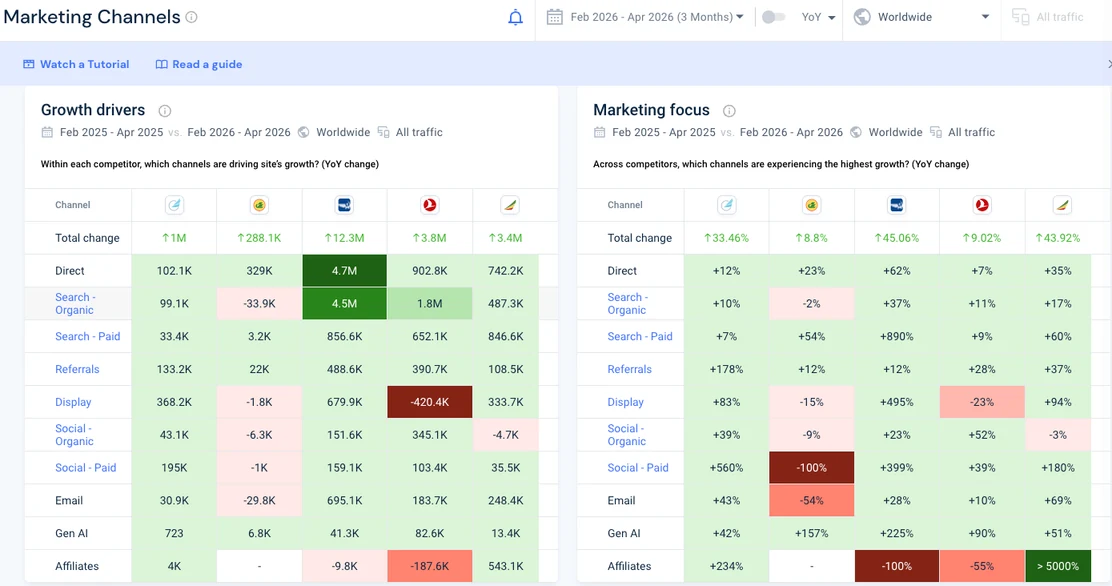Click the tutorial video icon beside Watch a Tutorial
The width and height of the screenshot is (1112, 586).
click(x=28, y=64)
